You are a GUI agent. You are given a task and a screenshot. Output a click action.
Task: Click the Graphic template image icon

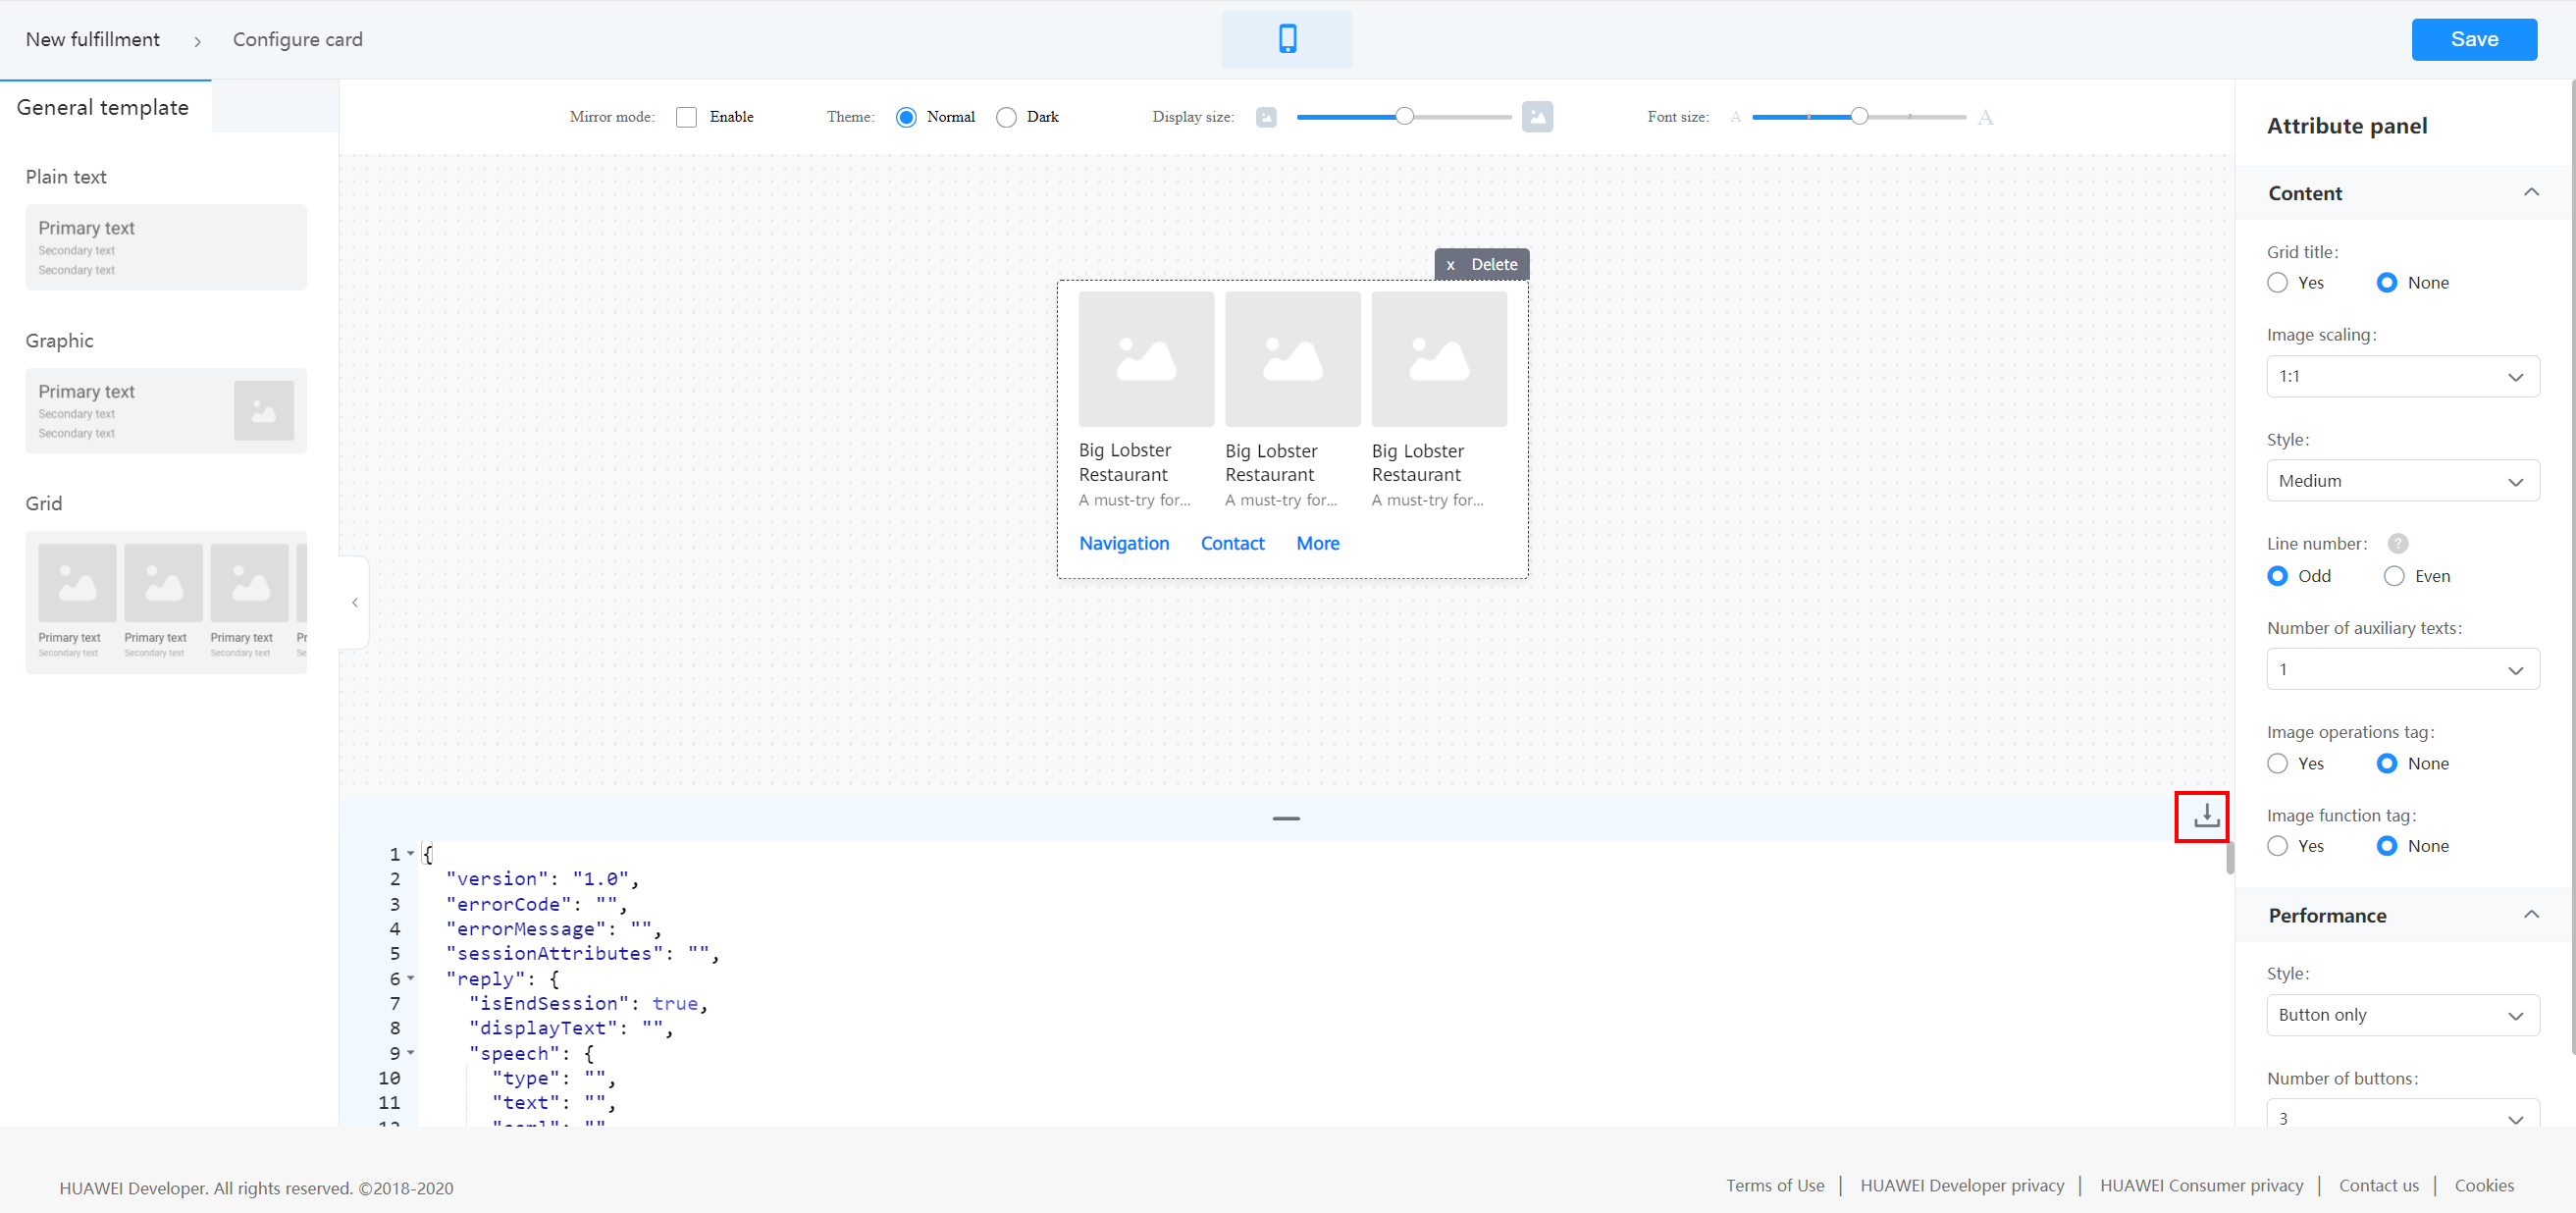(x=264, y=410)
